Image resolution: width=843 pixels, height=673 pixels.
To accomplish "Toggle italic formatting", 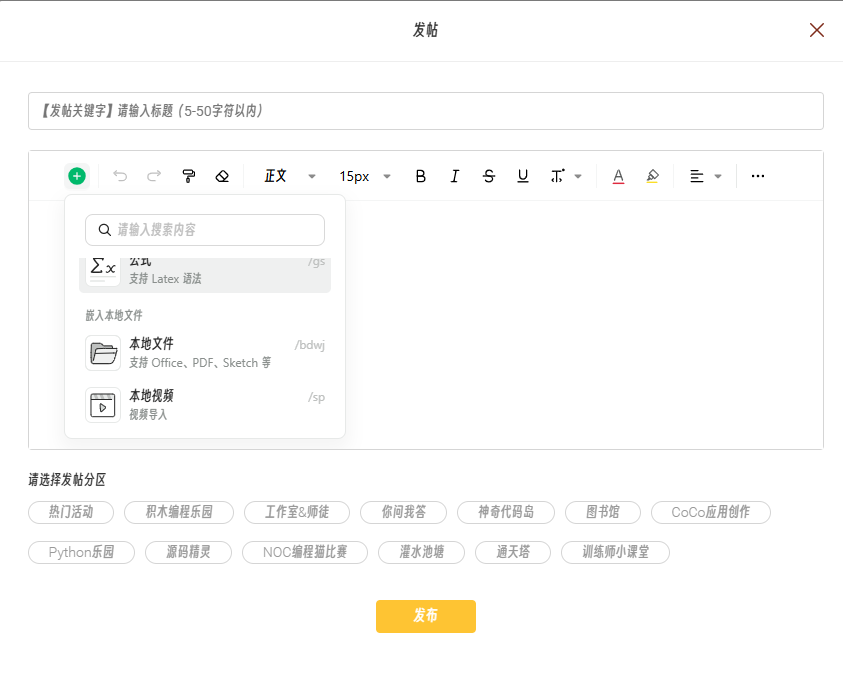I will 455,176.
